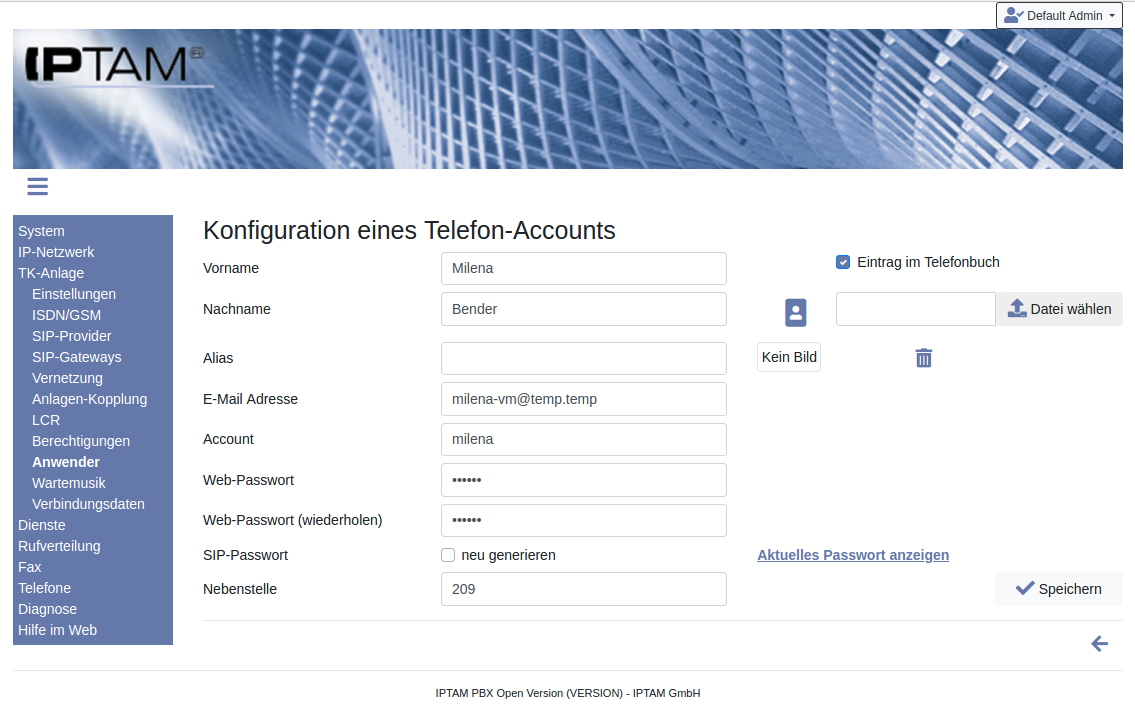
Task: Focus the Alias input field
Action: pos(583,358)
